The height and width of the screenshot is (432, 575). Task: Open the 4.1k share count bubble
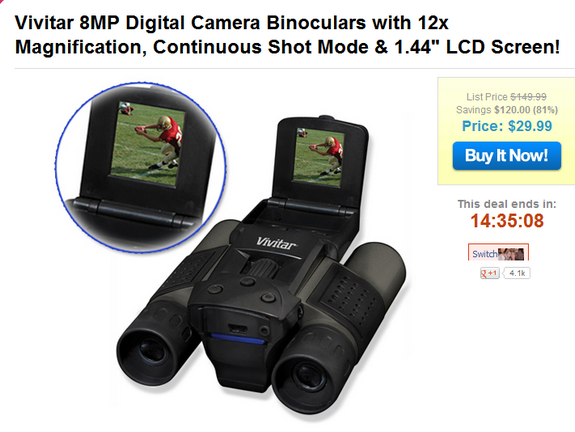point(517,273)
